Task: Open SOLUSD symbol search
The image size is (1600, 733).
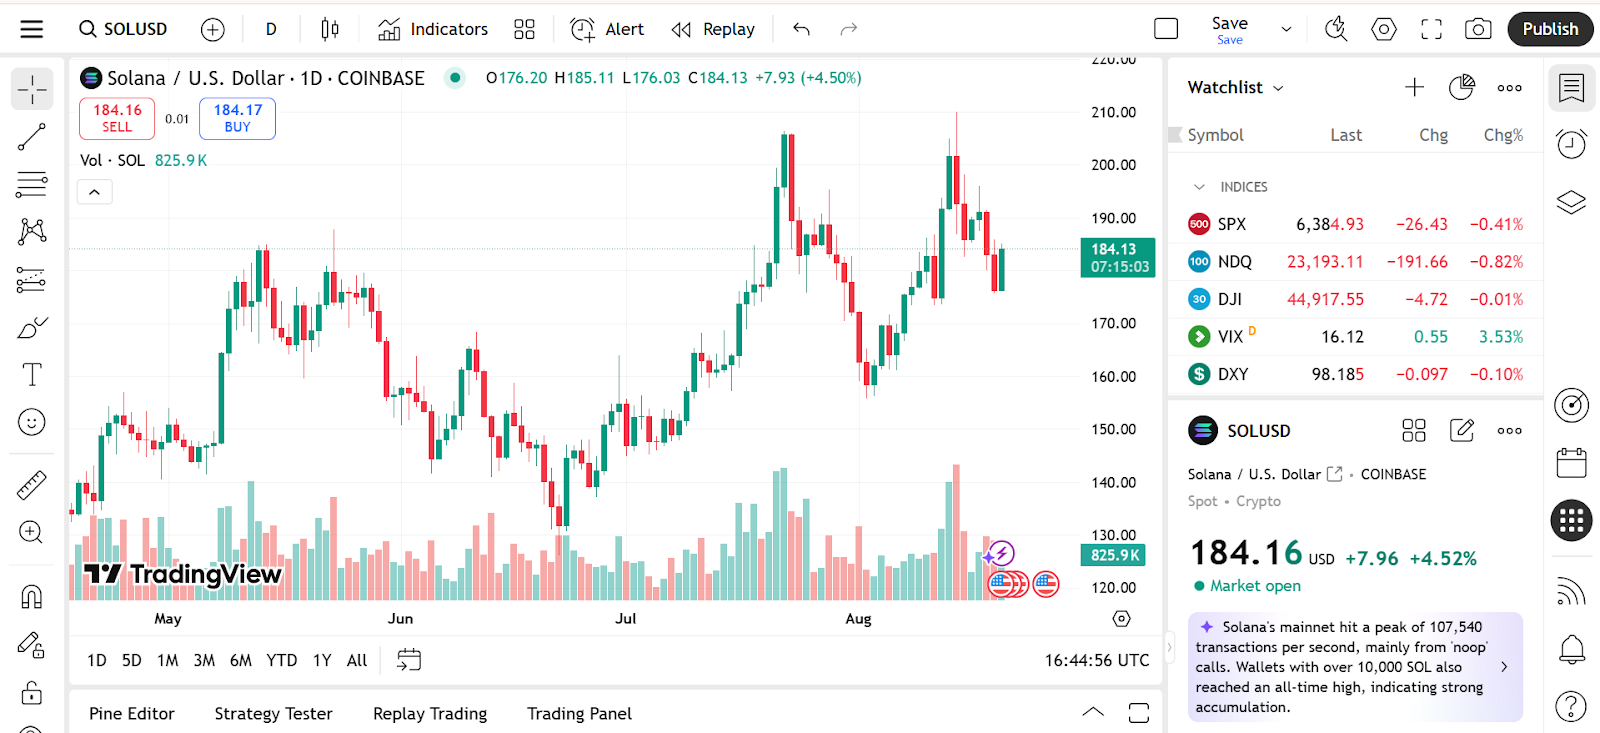Action: 123,29
